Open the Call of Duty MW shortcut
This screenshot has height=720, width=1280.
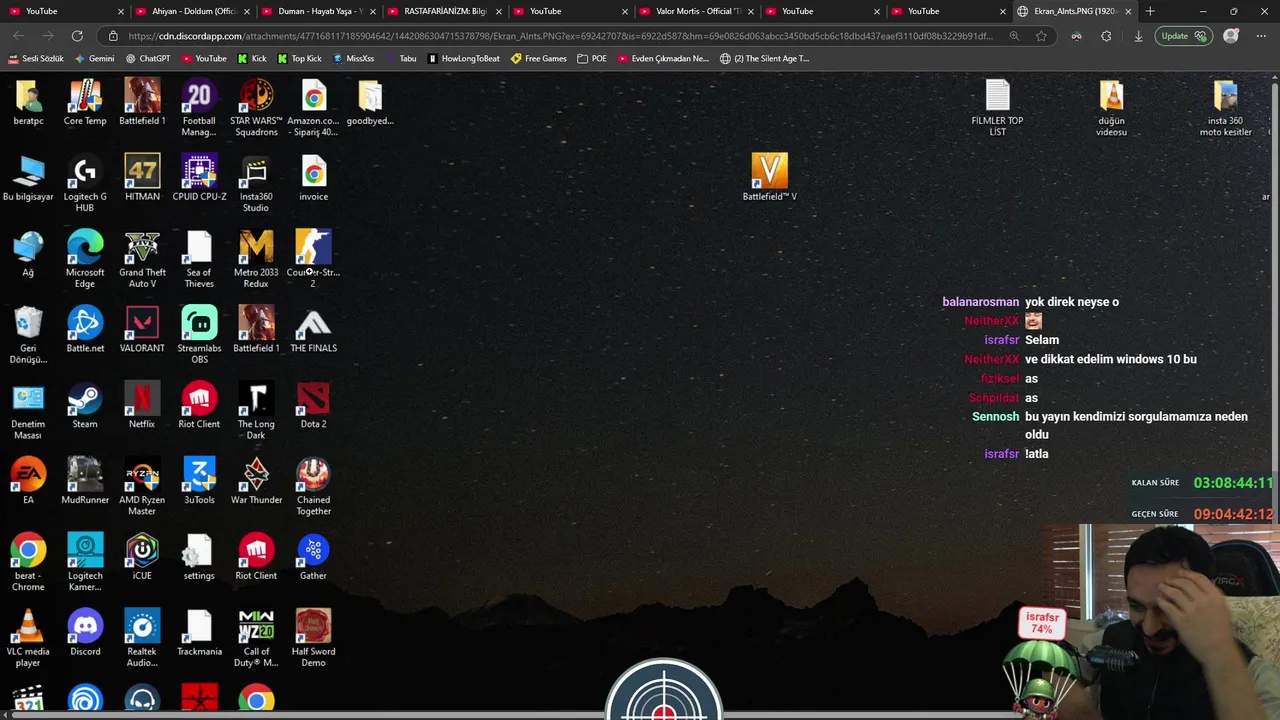tap(256, 639)
